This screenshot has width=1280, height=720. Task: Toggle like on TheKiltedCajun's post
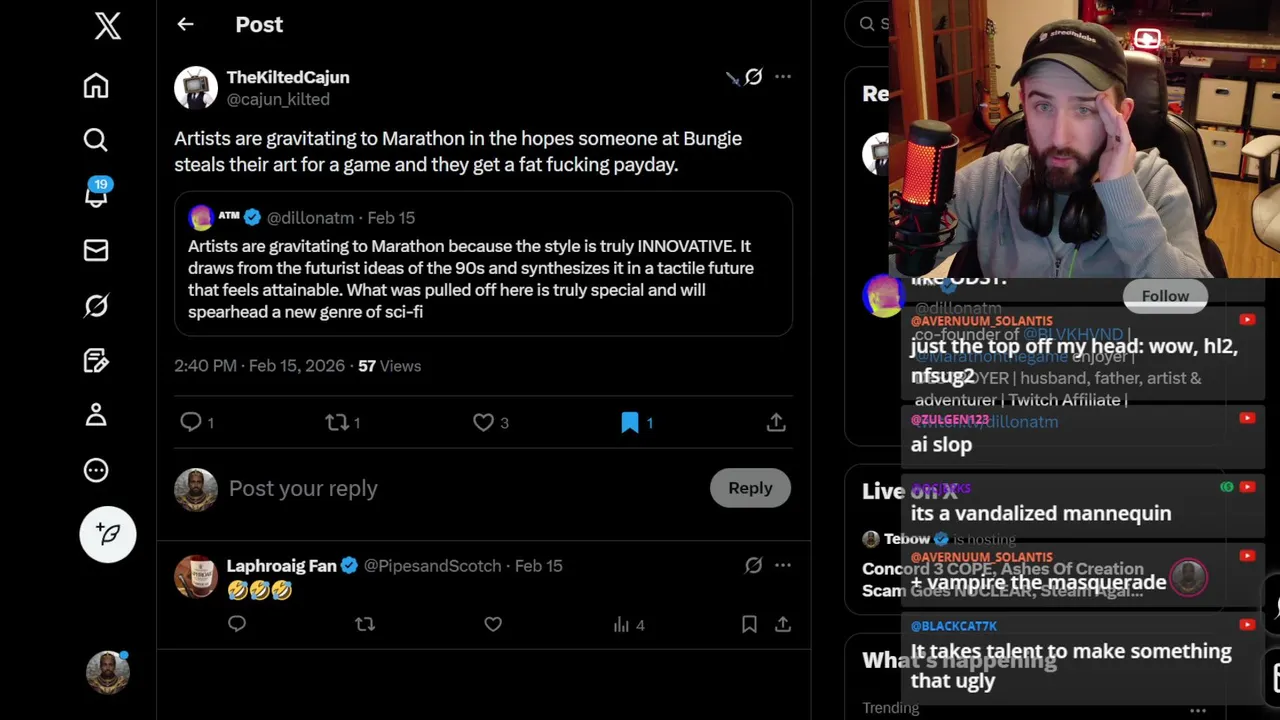tap(484, 423)
